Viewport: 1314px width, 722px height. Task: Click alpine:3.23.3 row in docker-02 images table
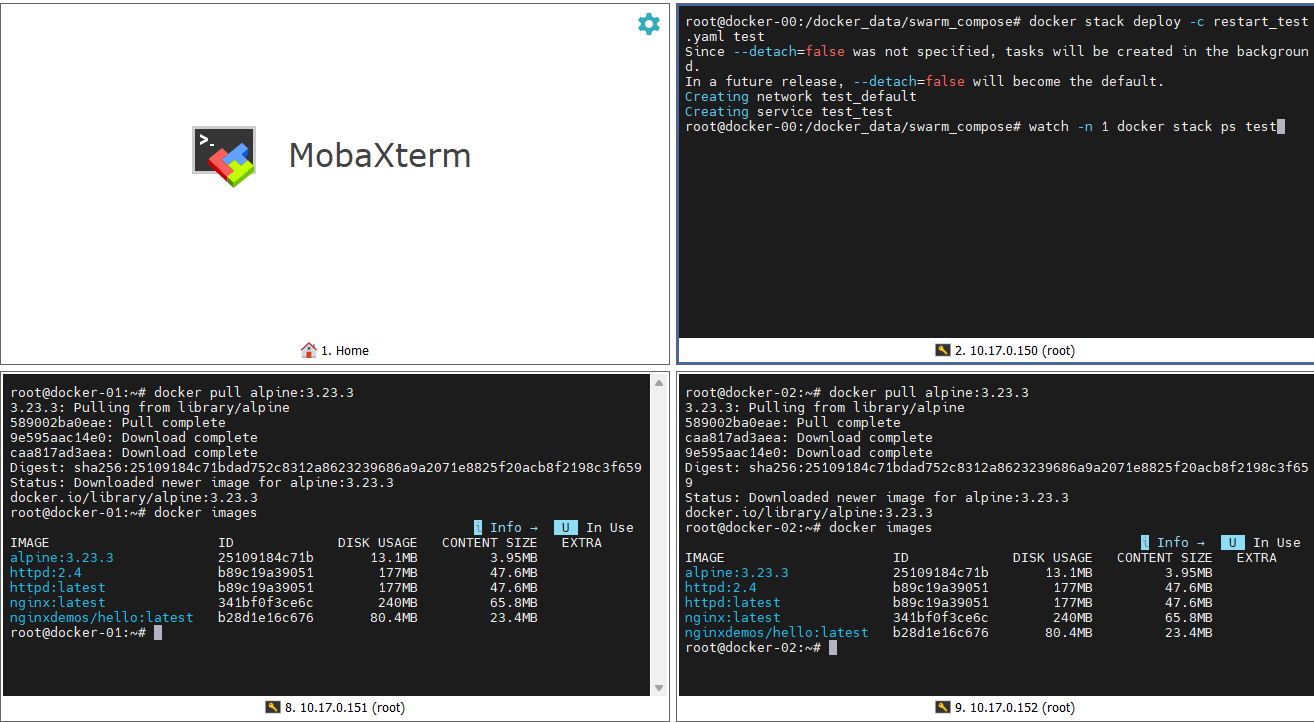point(949,573)
